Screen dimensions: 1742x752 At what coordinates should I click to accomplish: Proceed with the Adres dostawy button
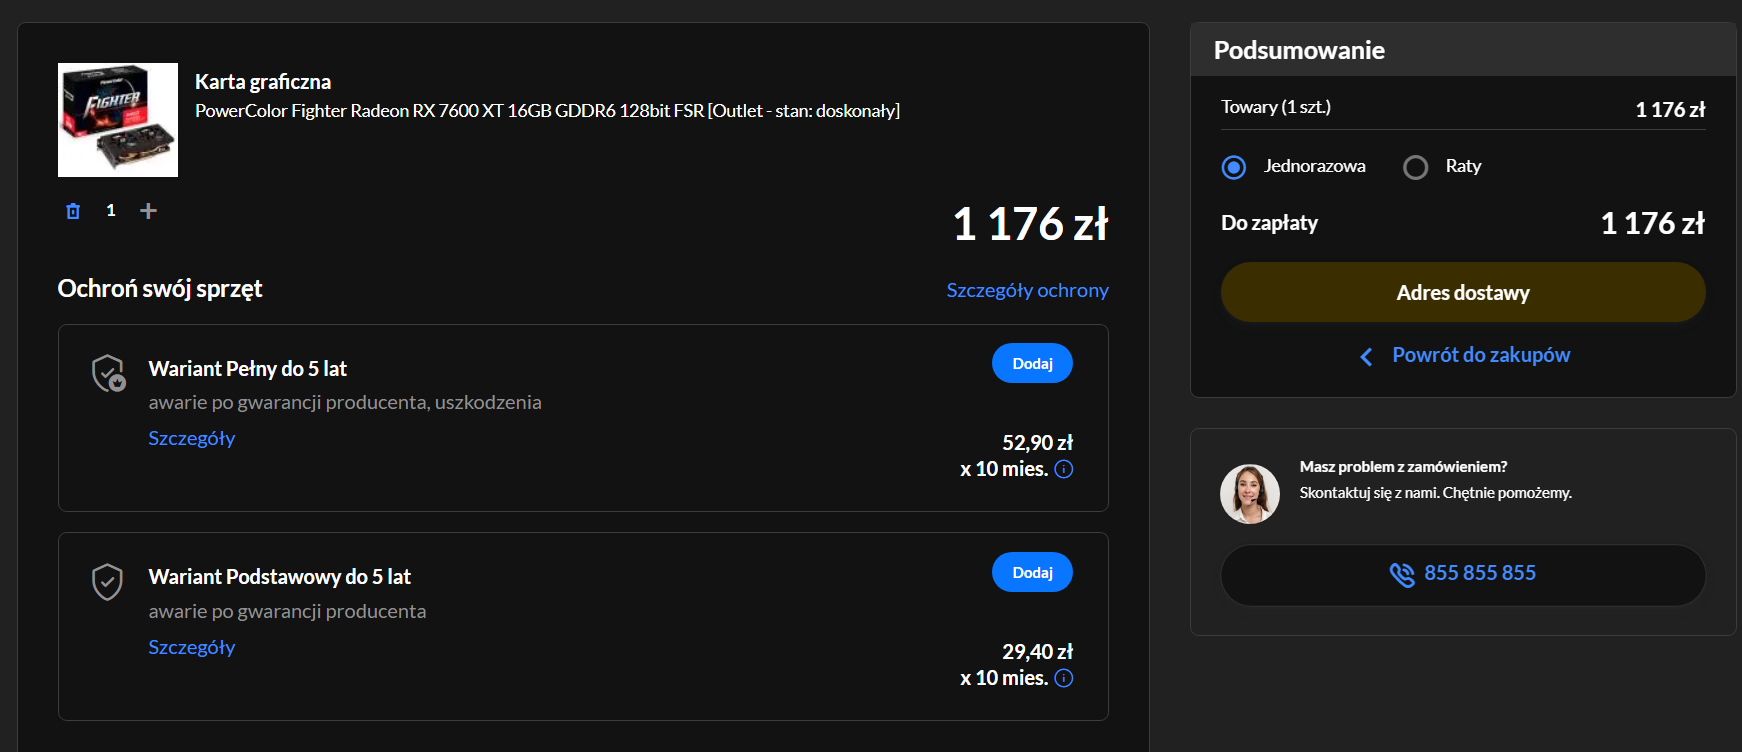[1462, 293]
